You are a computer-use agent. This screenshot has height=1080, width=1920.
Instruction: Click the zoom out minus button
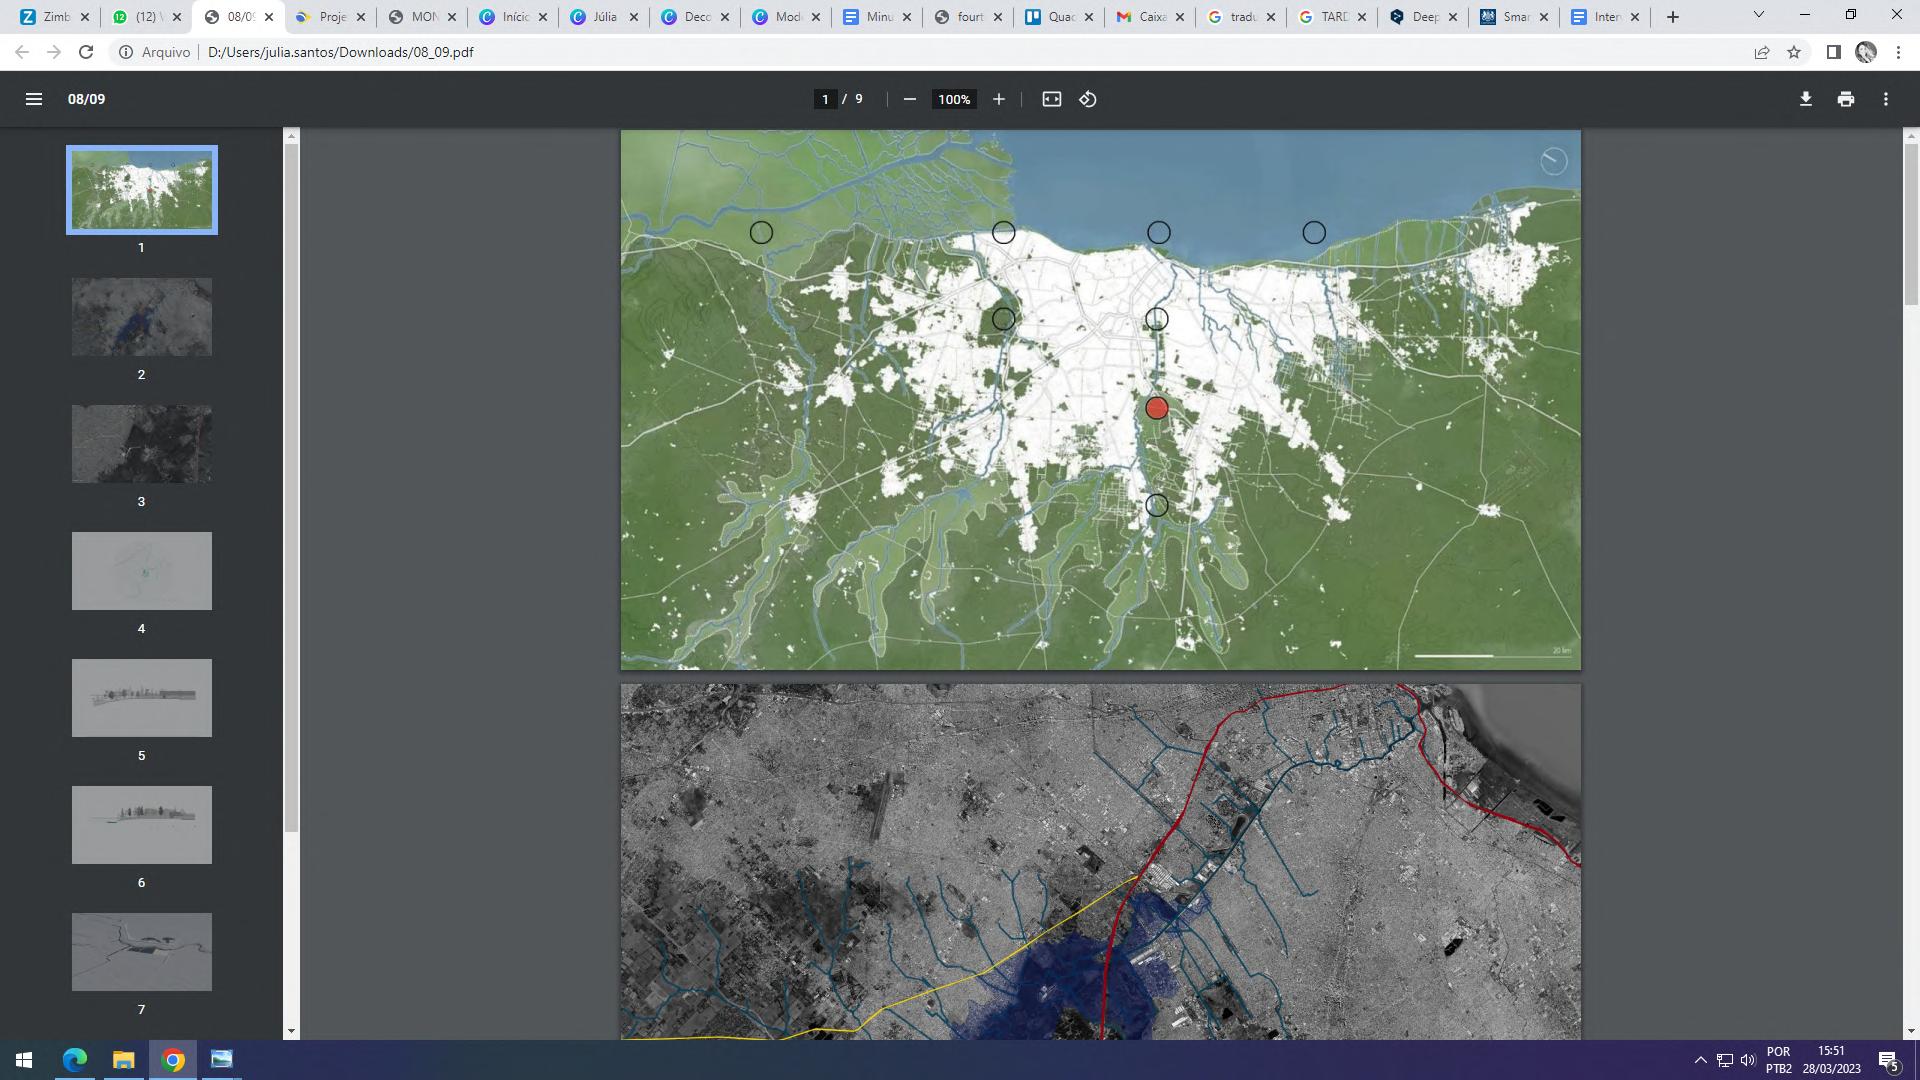click(x=909, y=99)
